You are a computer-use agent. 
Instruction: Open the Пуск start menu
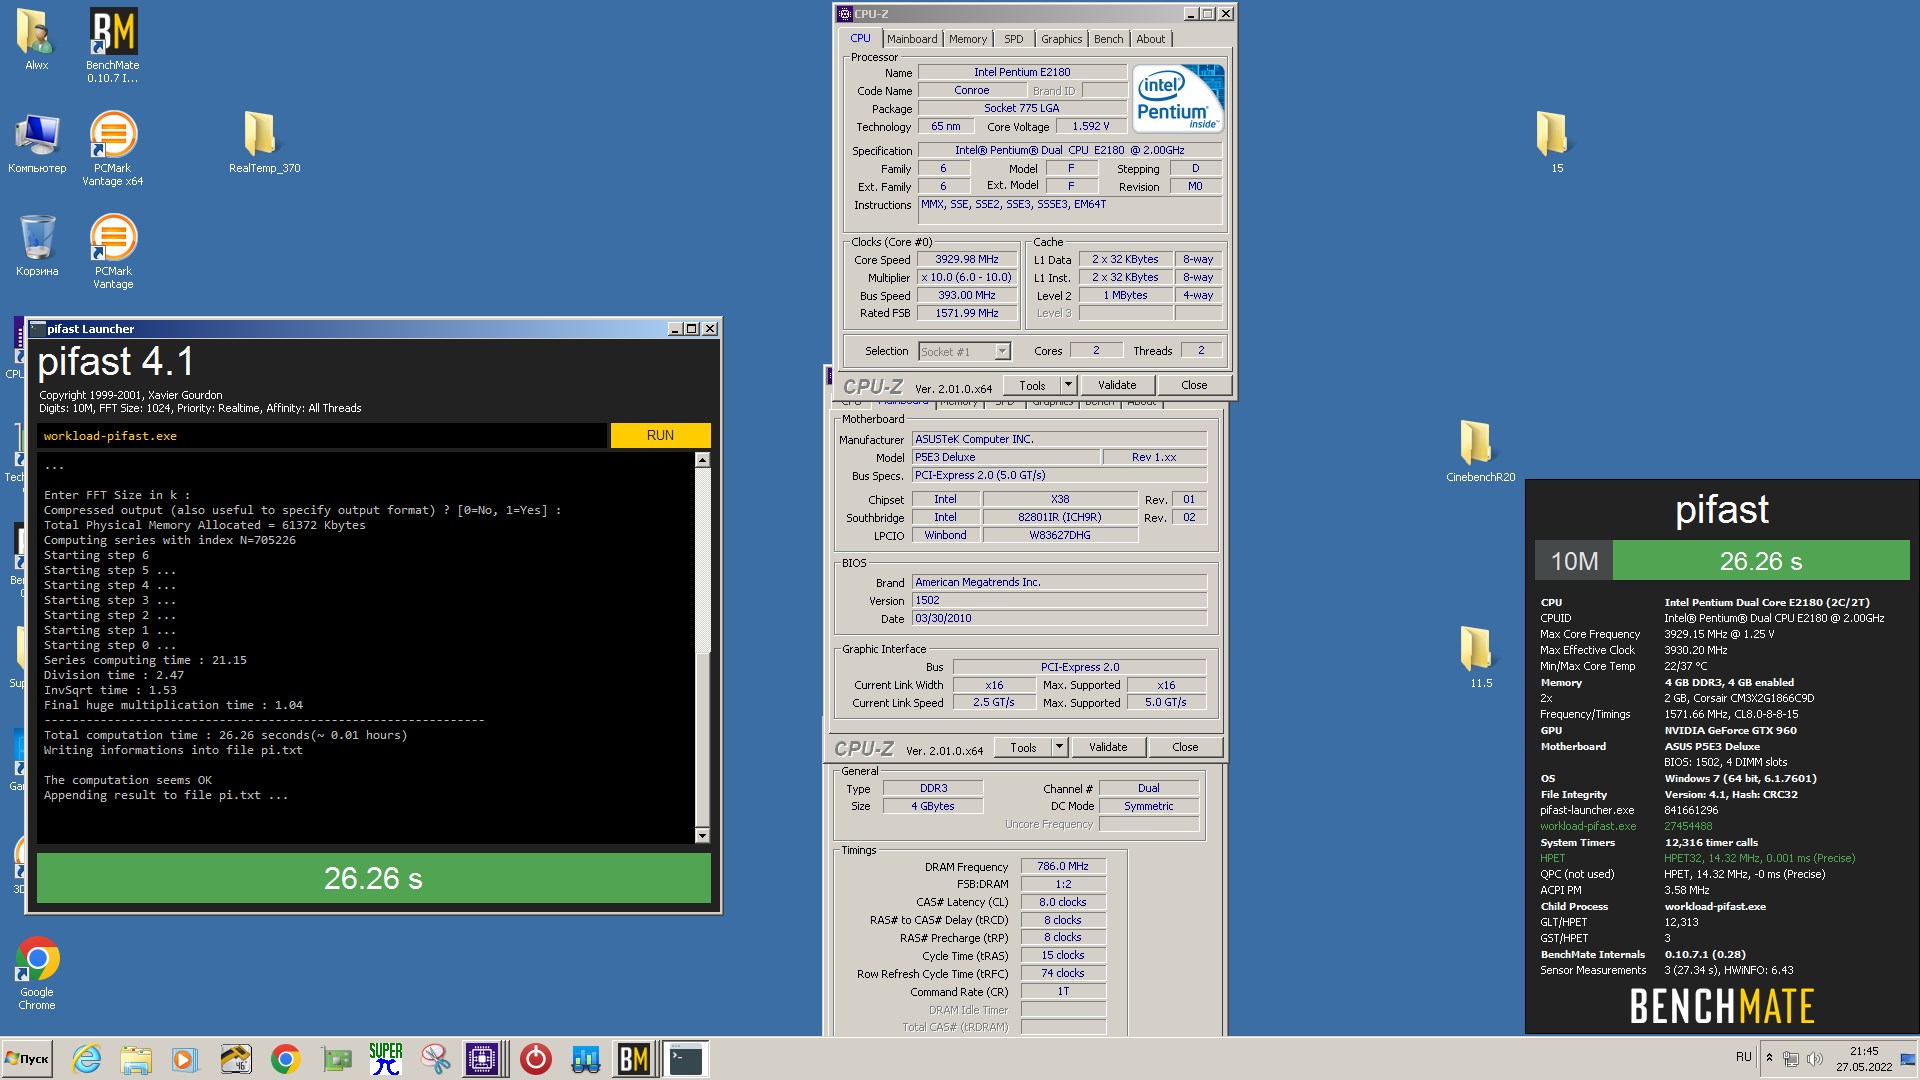click(x=28, y=1058)
